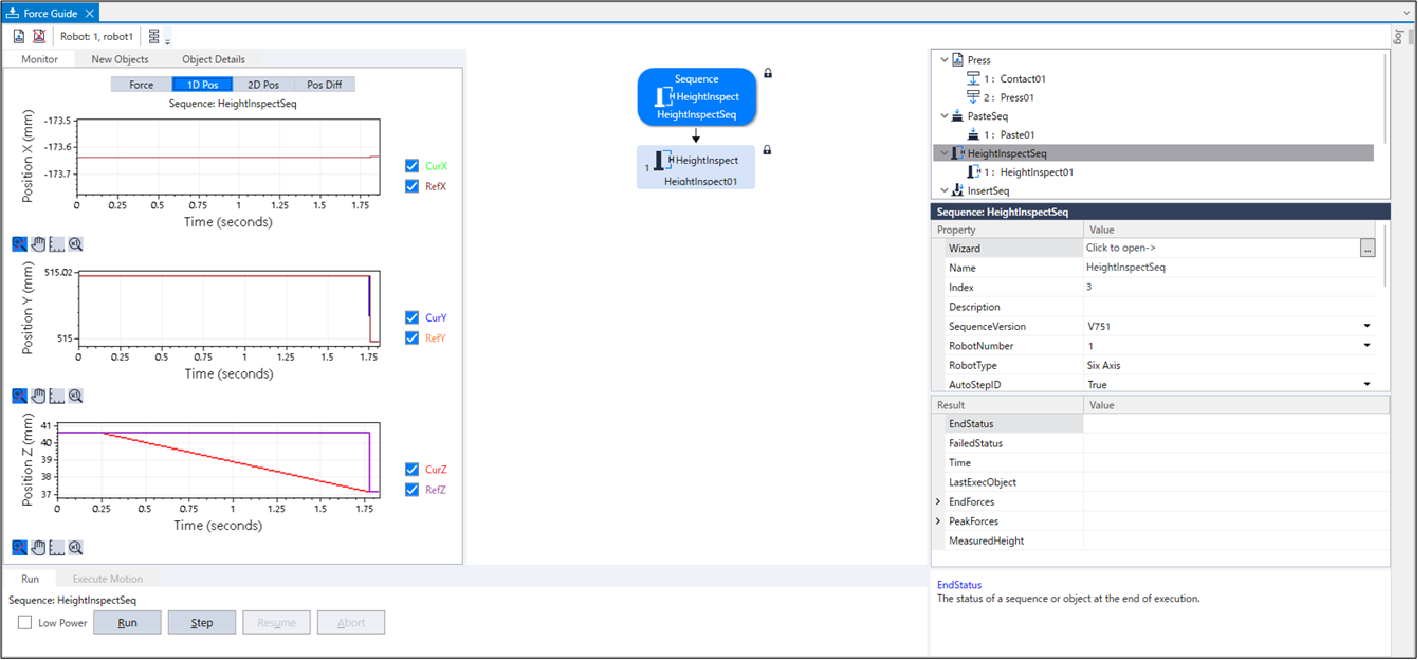Uncheck the CurX series checkbox
This screenshot has width=1418, height=660.
pos(412,166)
